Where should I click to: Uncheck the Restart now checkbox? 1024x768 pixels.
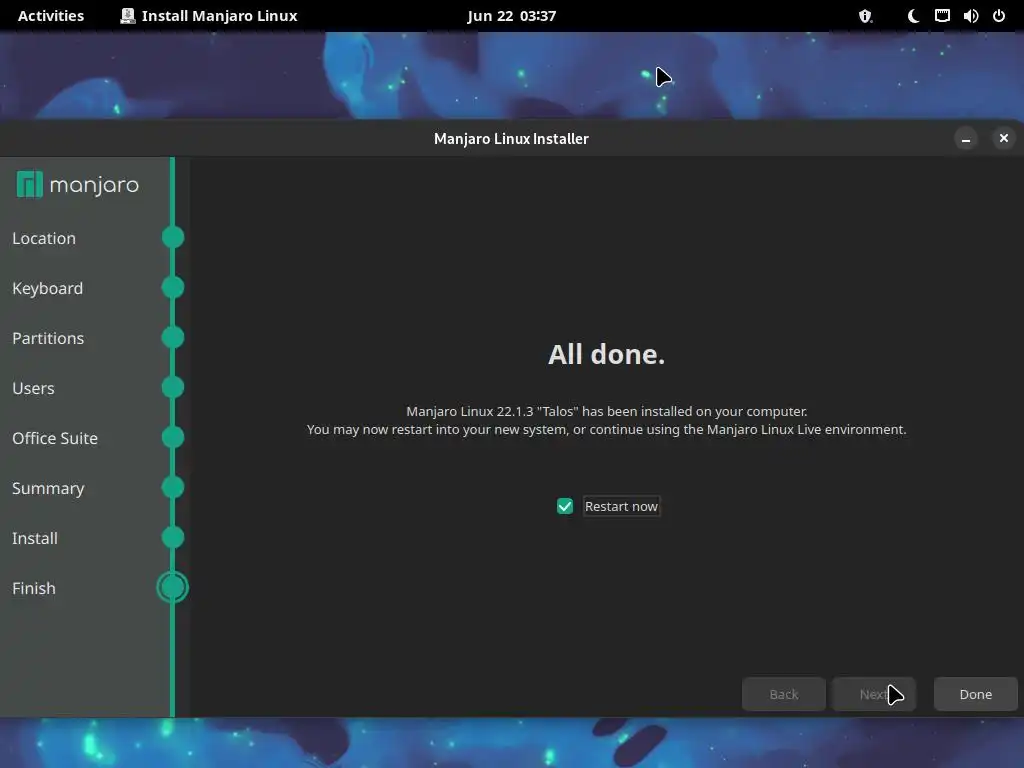point(565,506)
